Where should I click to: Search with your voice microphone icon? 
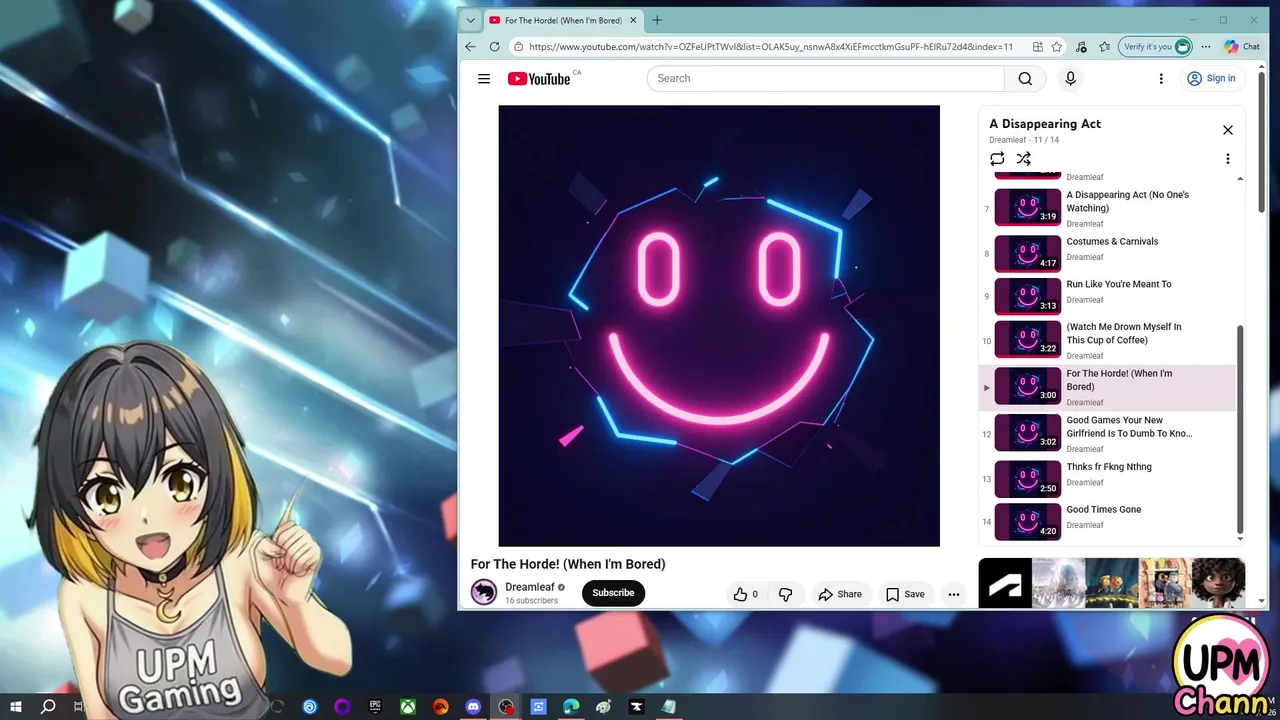tap(1070, 79)
